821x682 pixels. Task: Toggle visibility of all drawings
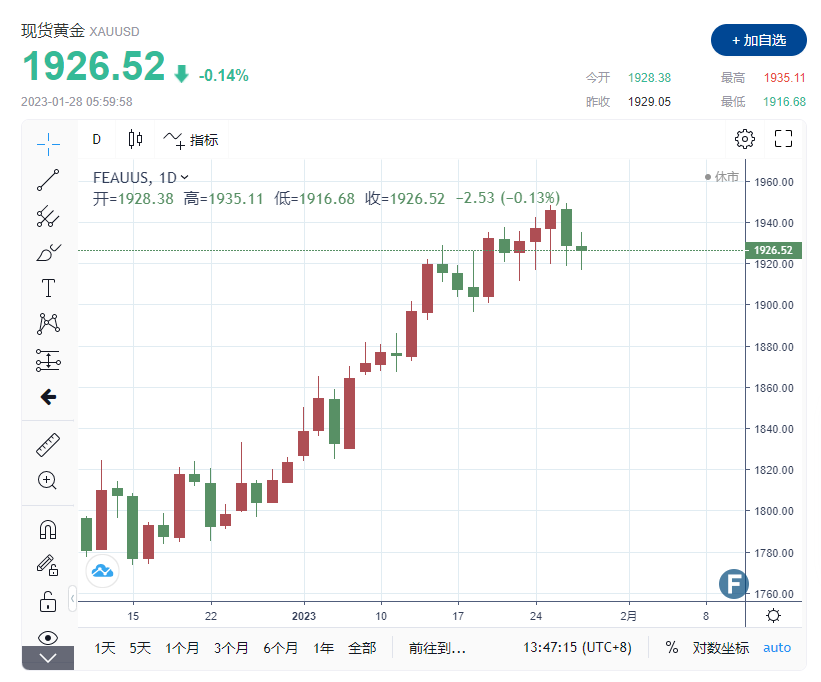[47, 636]
